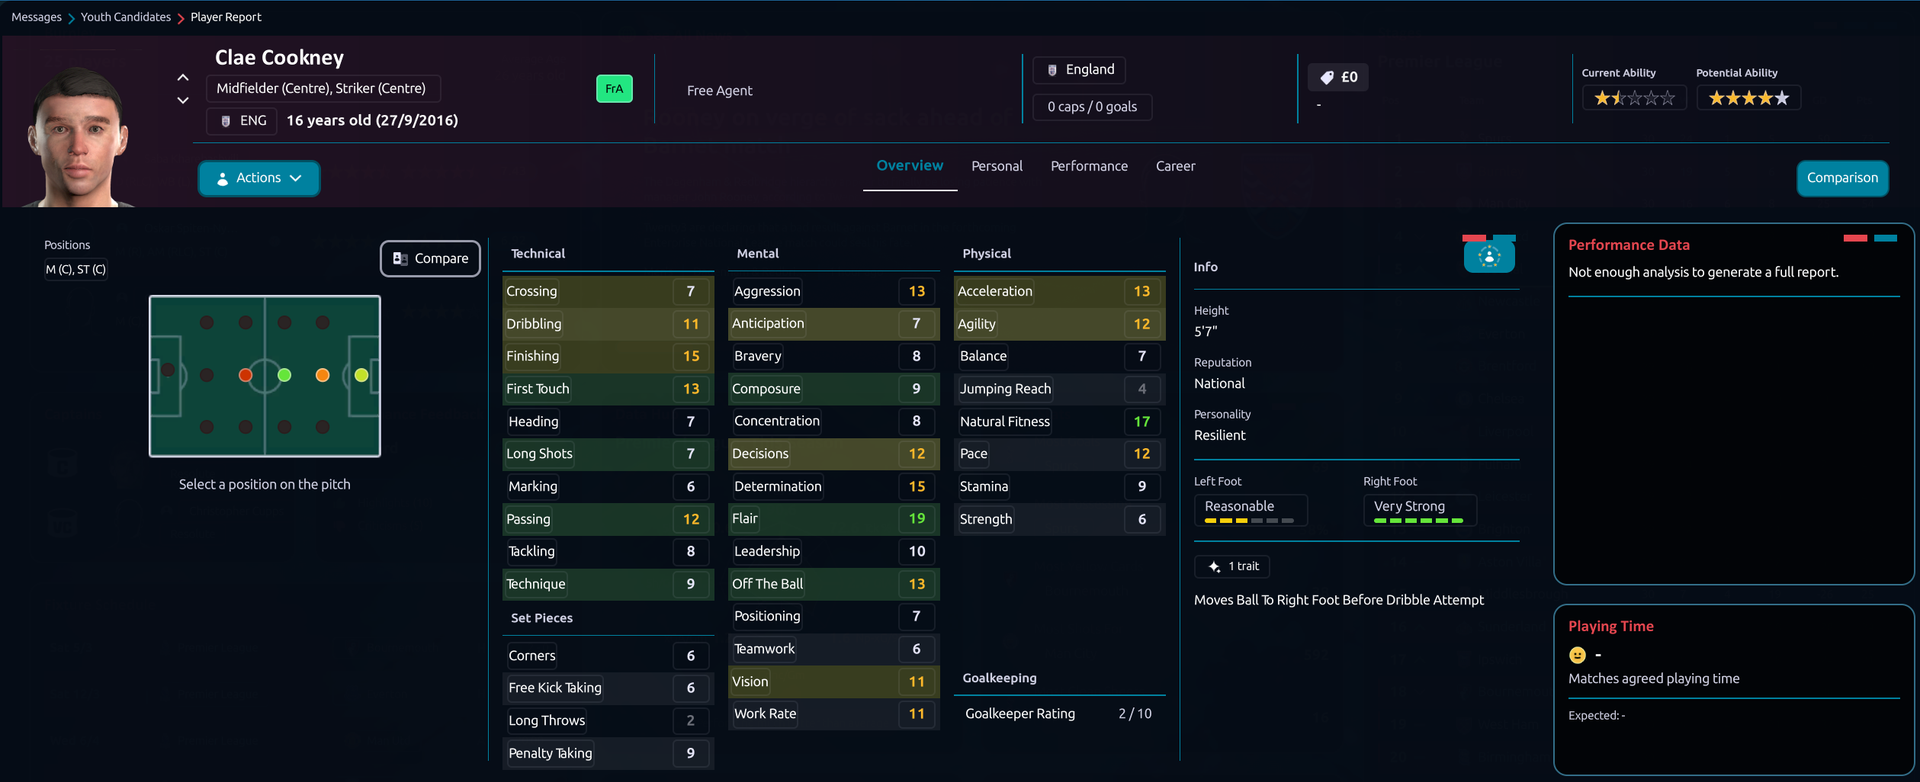Switch to the Overview tab
Screen dimensions: 1920x782
910,166
